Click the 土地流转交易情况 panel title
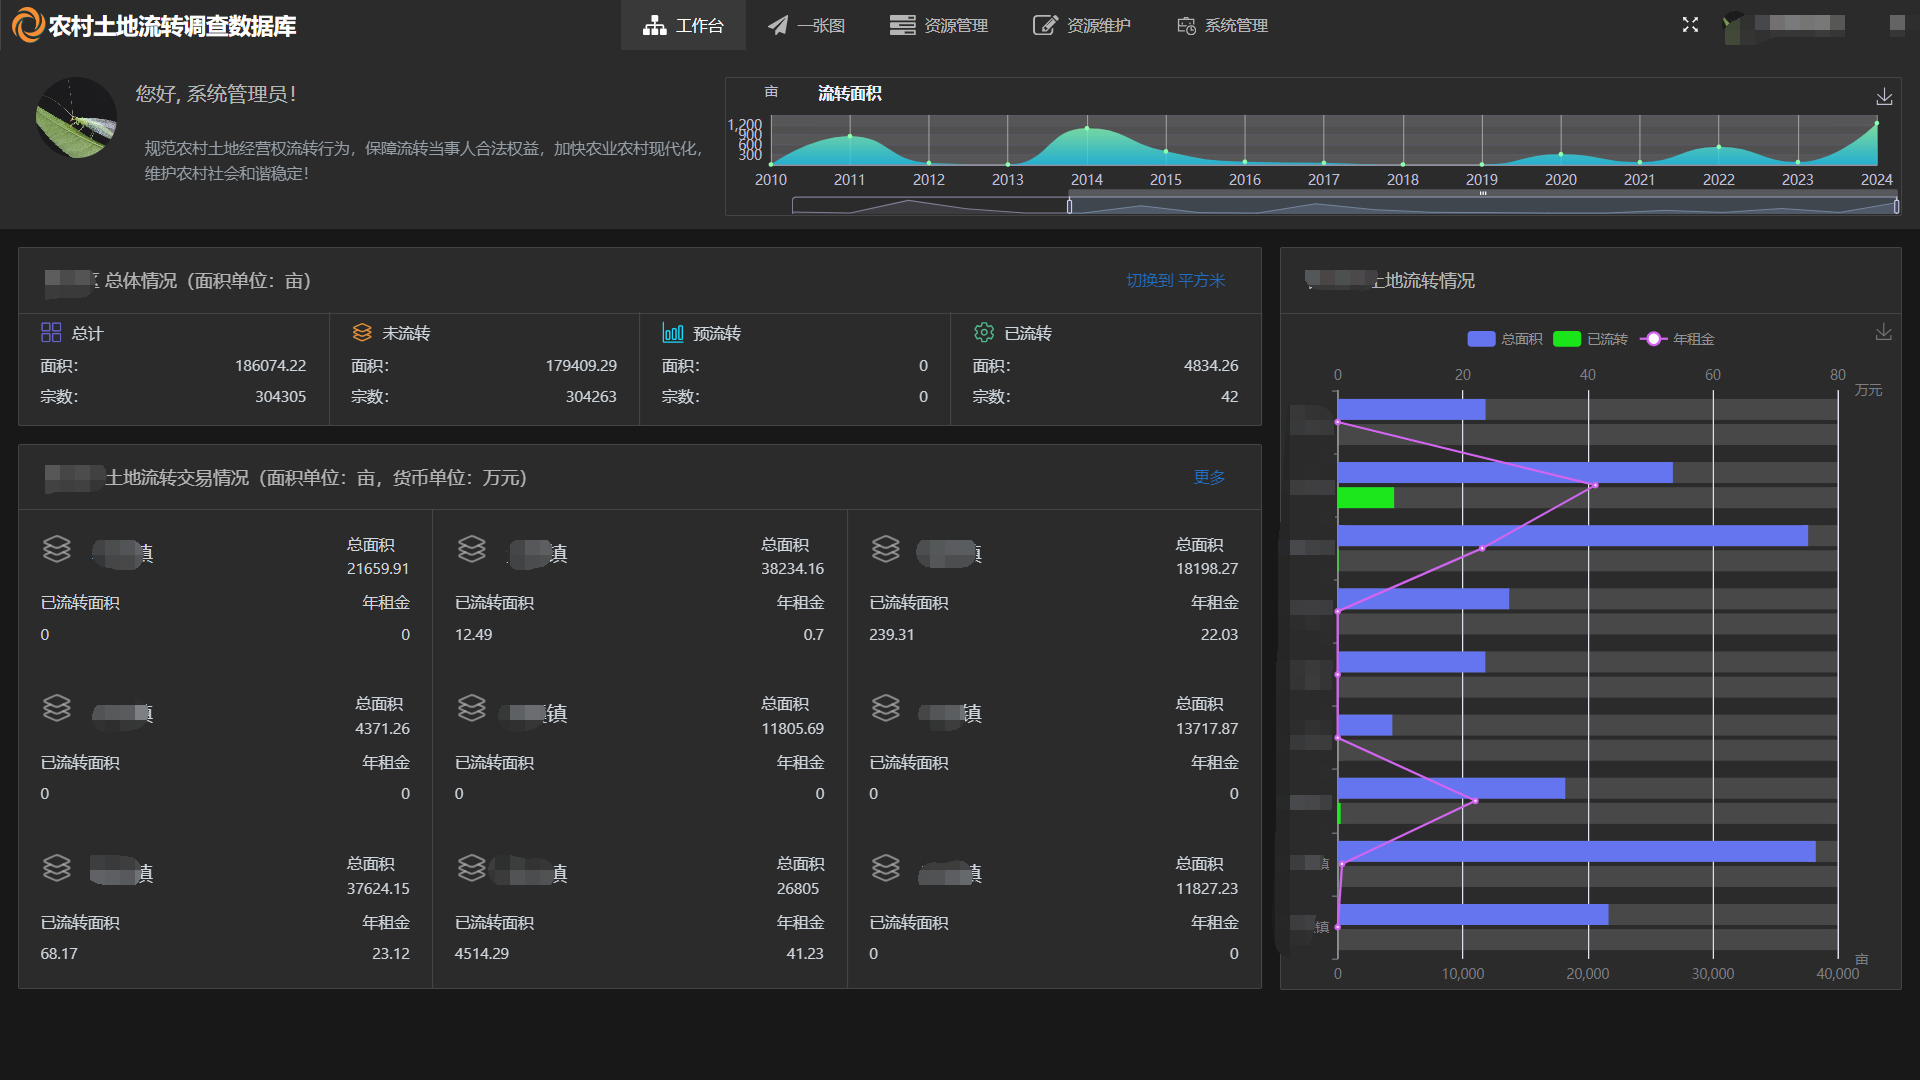1920x1080 pixels. pyautogui.click(x=316, y=478)
